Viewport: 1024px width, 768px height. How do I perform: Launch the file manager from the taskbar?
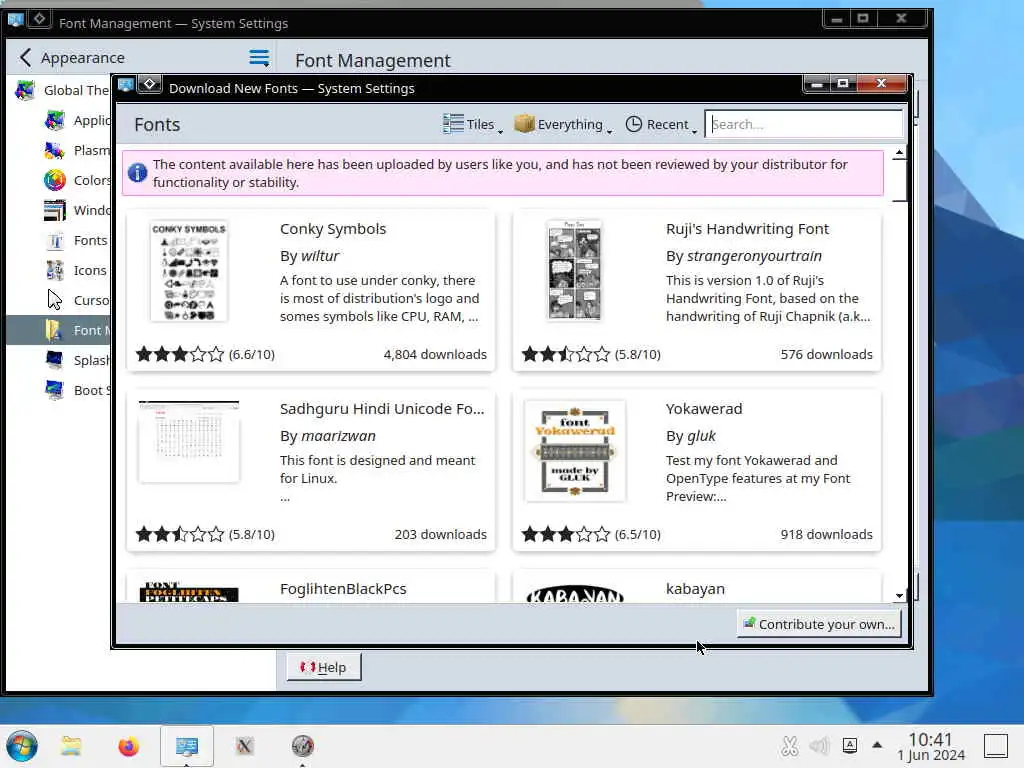pos(71,746)
